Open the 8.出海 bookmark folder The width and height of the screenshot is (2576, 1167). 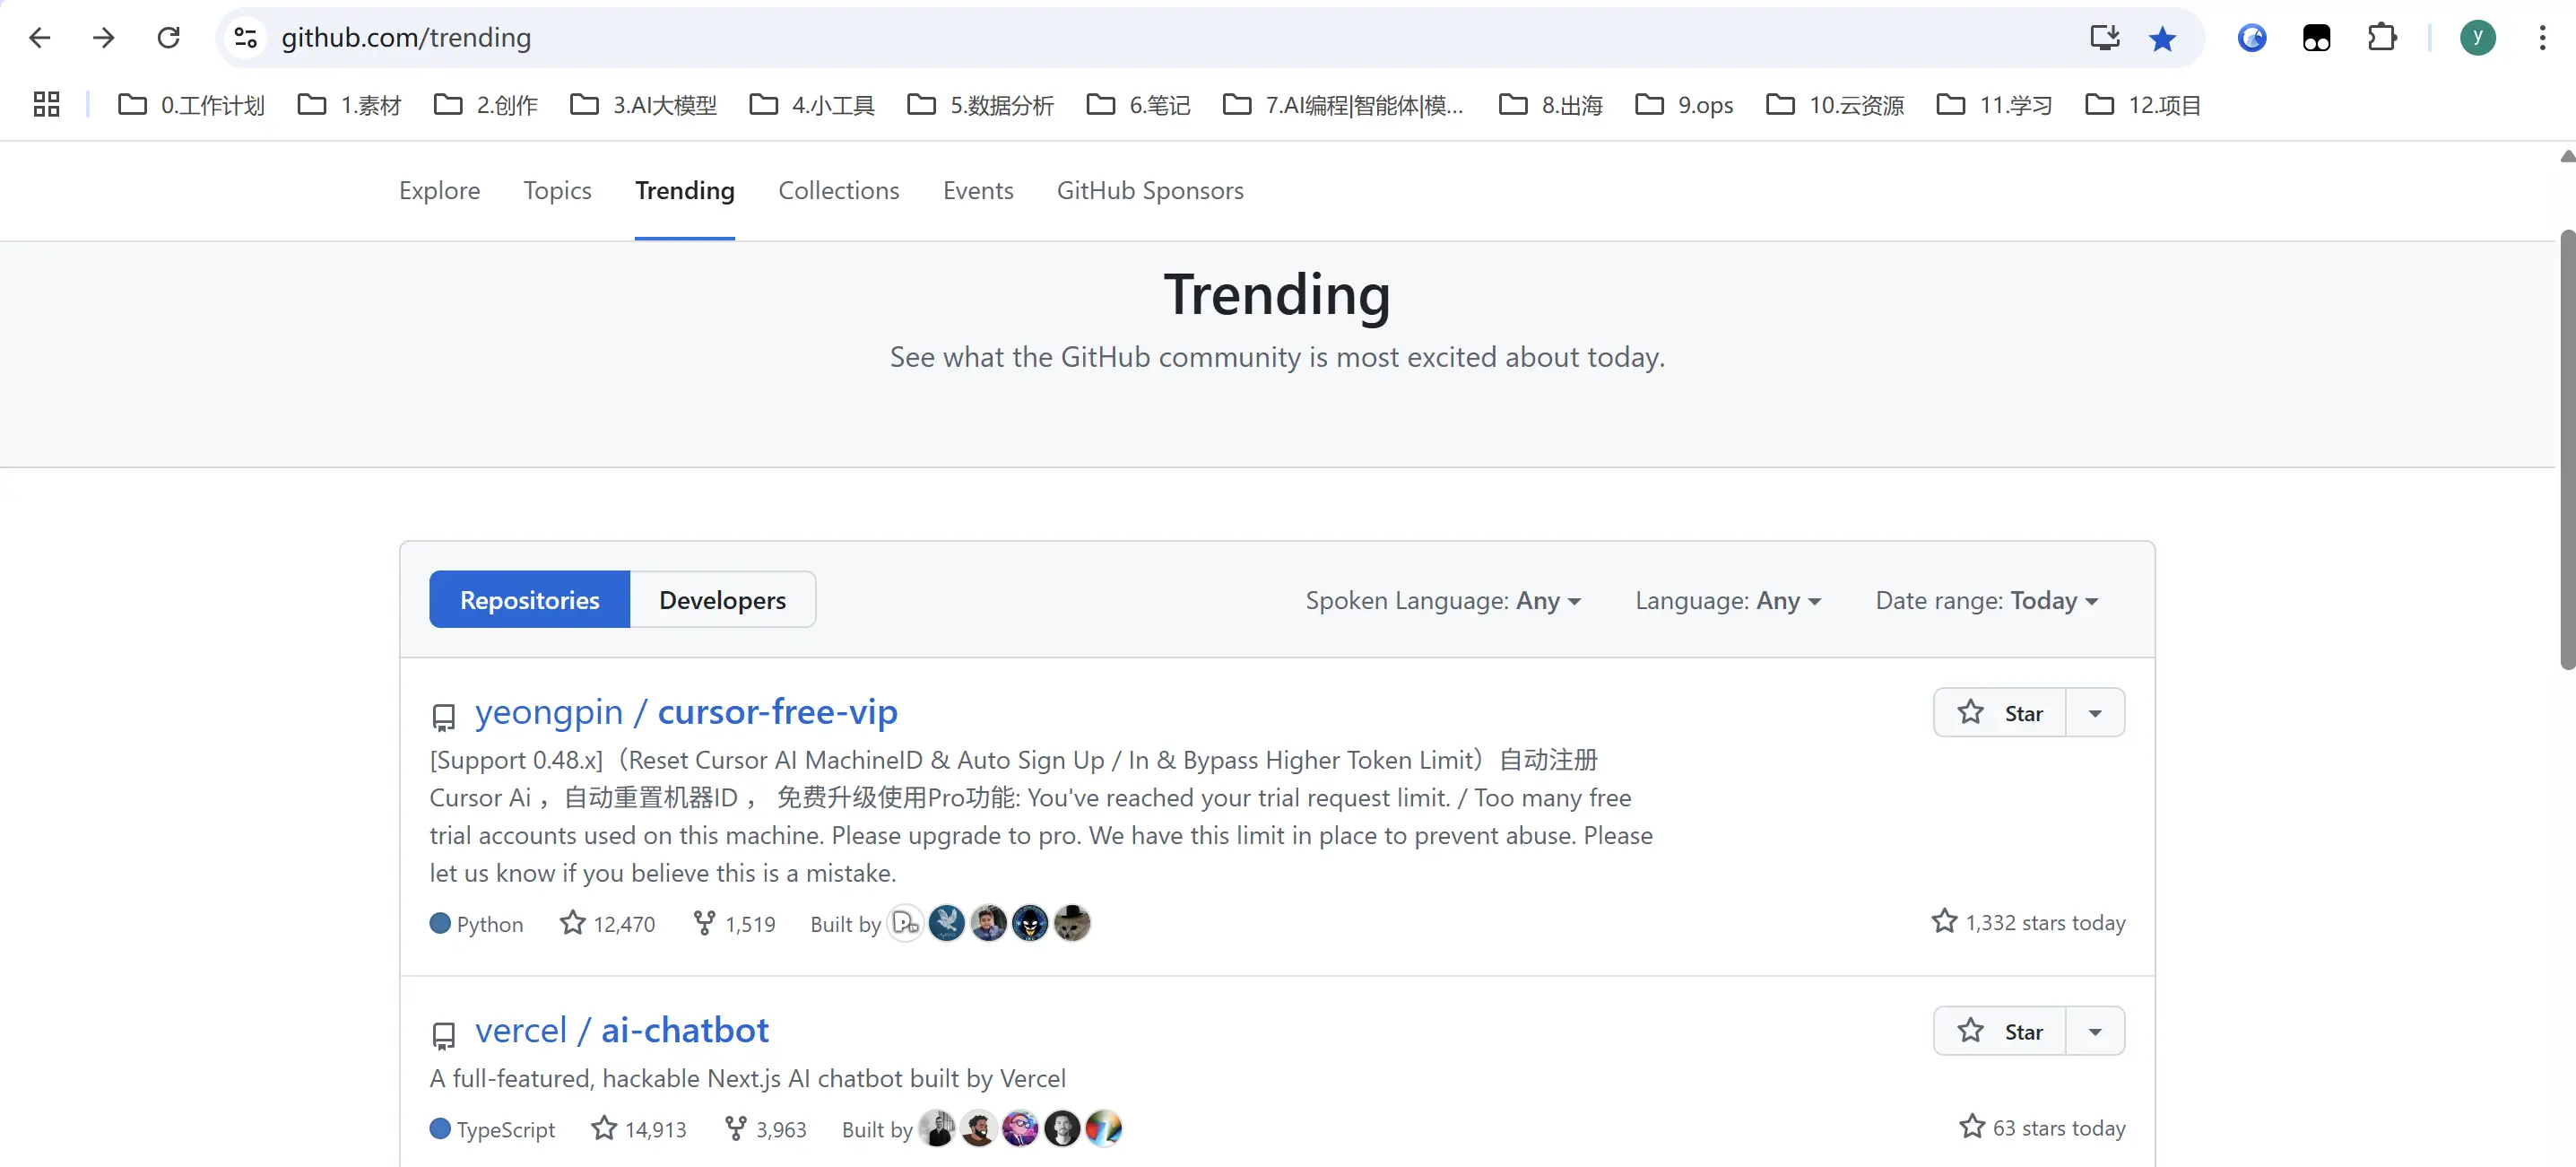point(1550,104)
